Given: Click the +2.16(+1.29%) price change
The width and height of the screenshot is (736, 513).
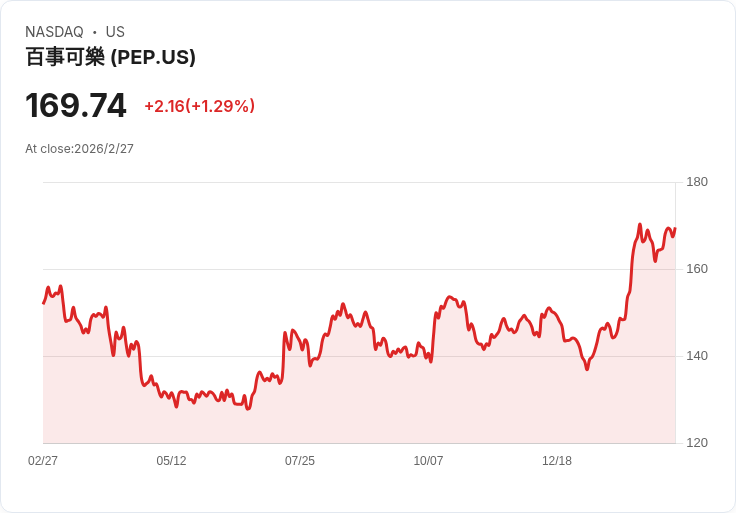Looking at the screenshot, I should pyautogui.click(x=199, y=106).
